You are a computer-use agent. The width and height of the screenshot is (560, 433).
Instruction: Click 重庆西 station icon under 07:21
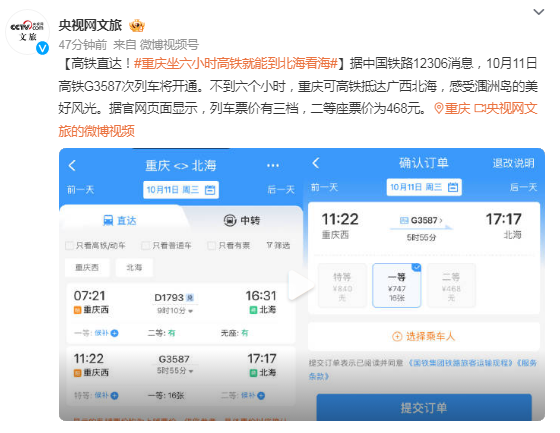(77, 310)
